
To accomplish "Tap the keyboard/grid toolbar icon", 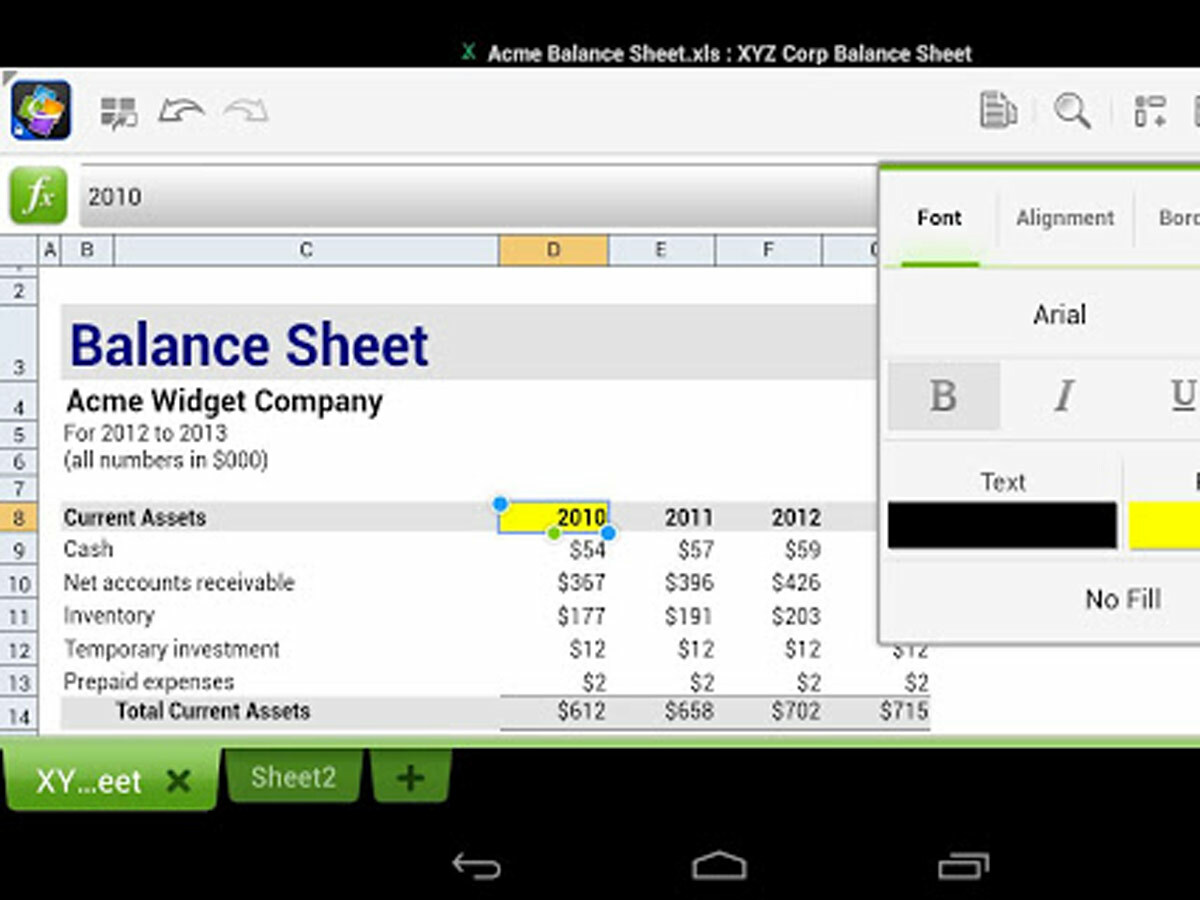I will click(119, 112).
